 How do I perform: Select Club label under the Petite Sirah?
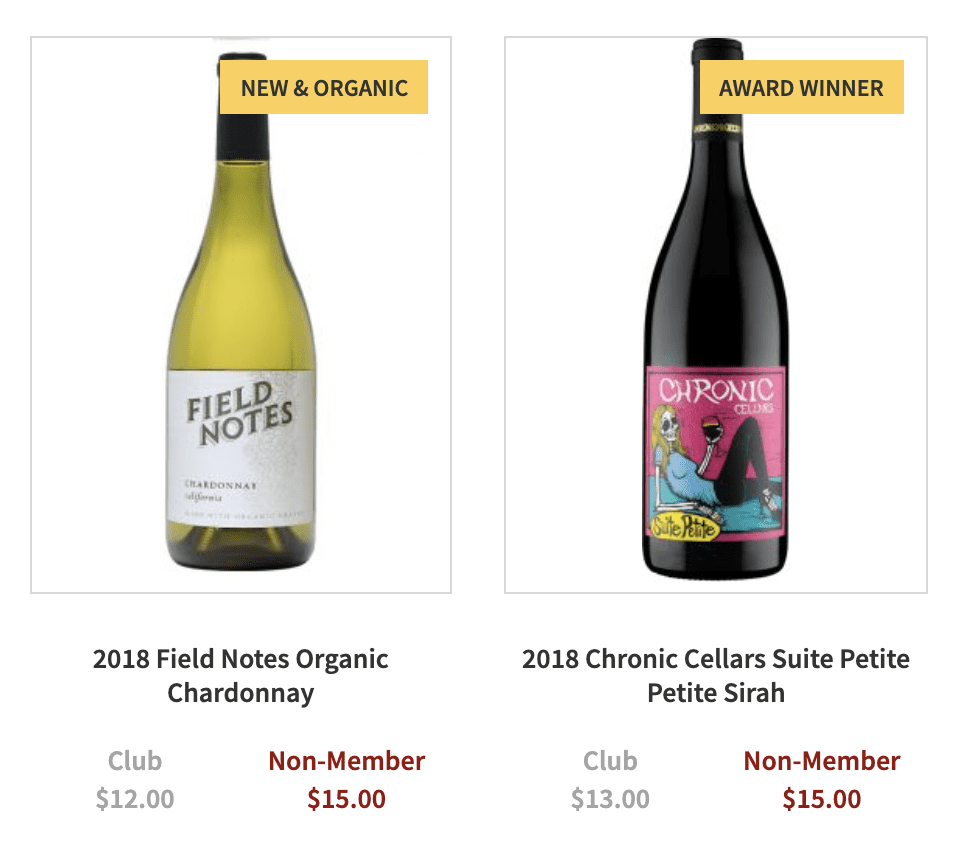tap(610, 761)
